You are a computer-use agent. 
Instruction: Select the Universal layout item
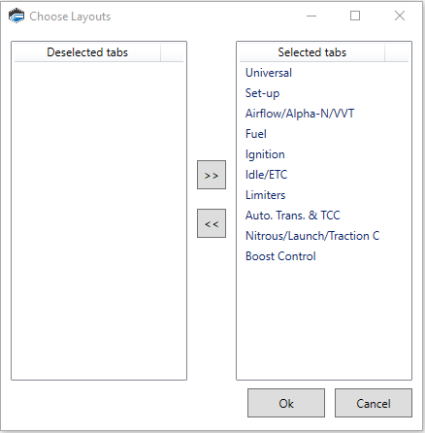point(268,73)
